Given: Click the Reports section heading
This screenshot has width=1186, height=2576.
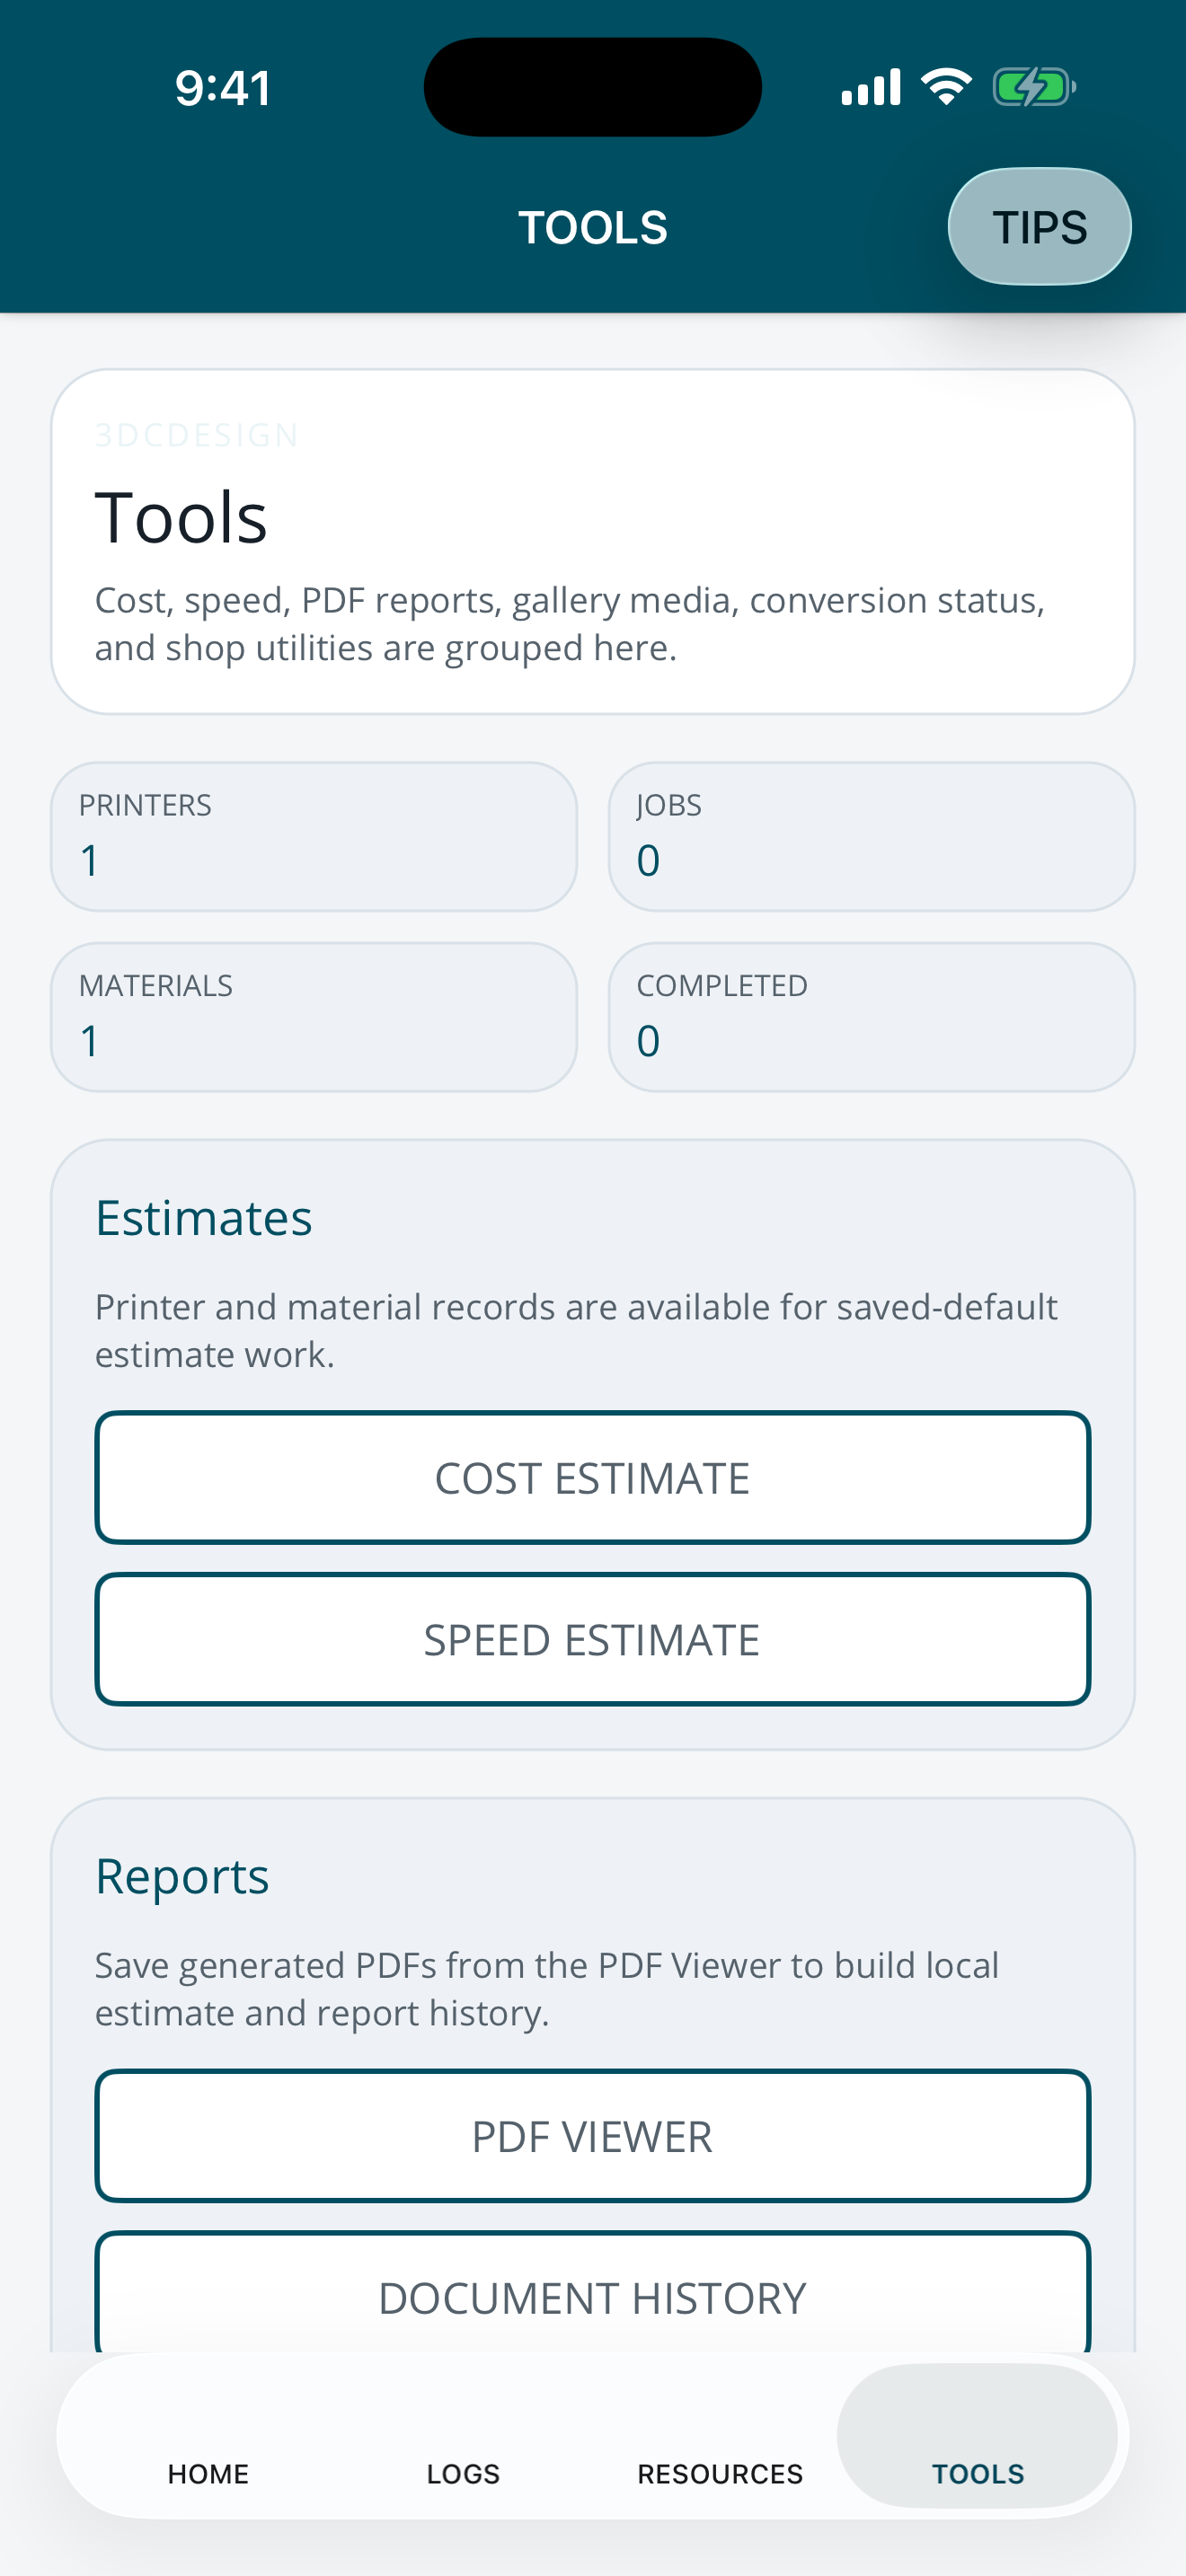Looking at the screenshot, I should (x=182, y=1877).
